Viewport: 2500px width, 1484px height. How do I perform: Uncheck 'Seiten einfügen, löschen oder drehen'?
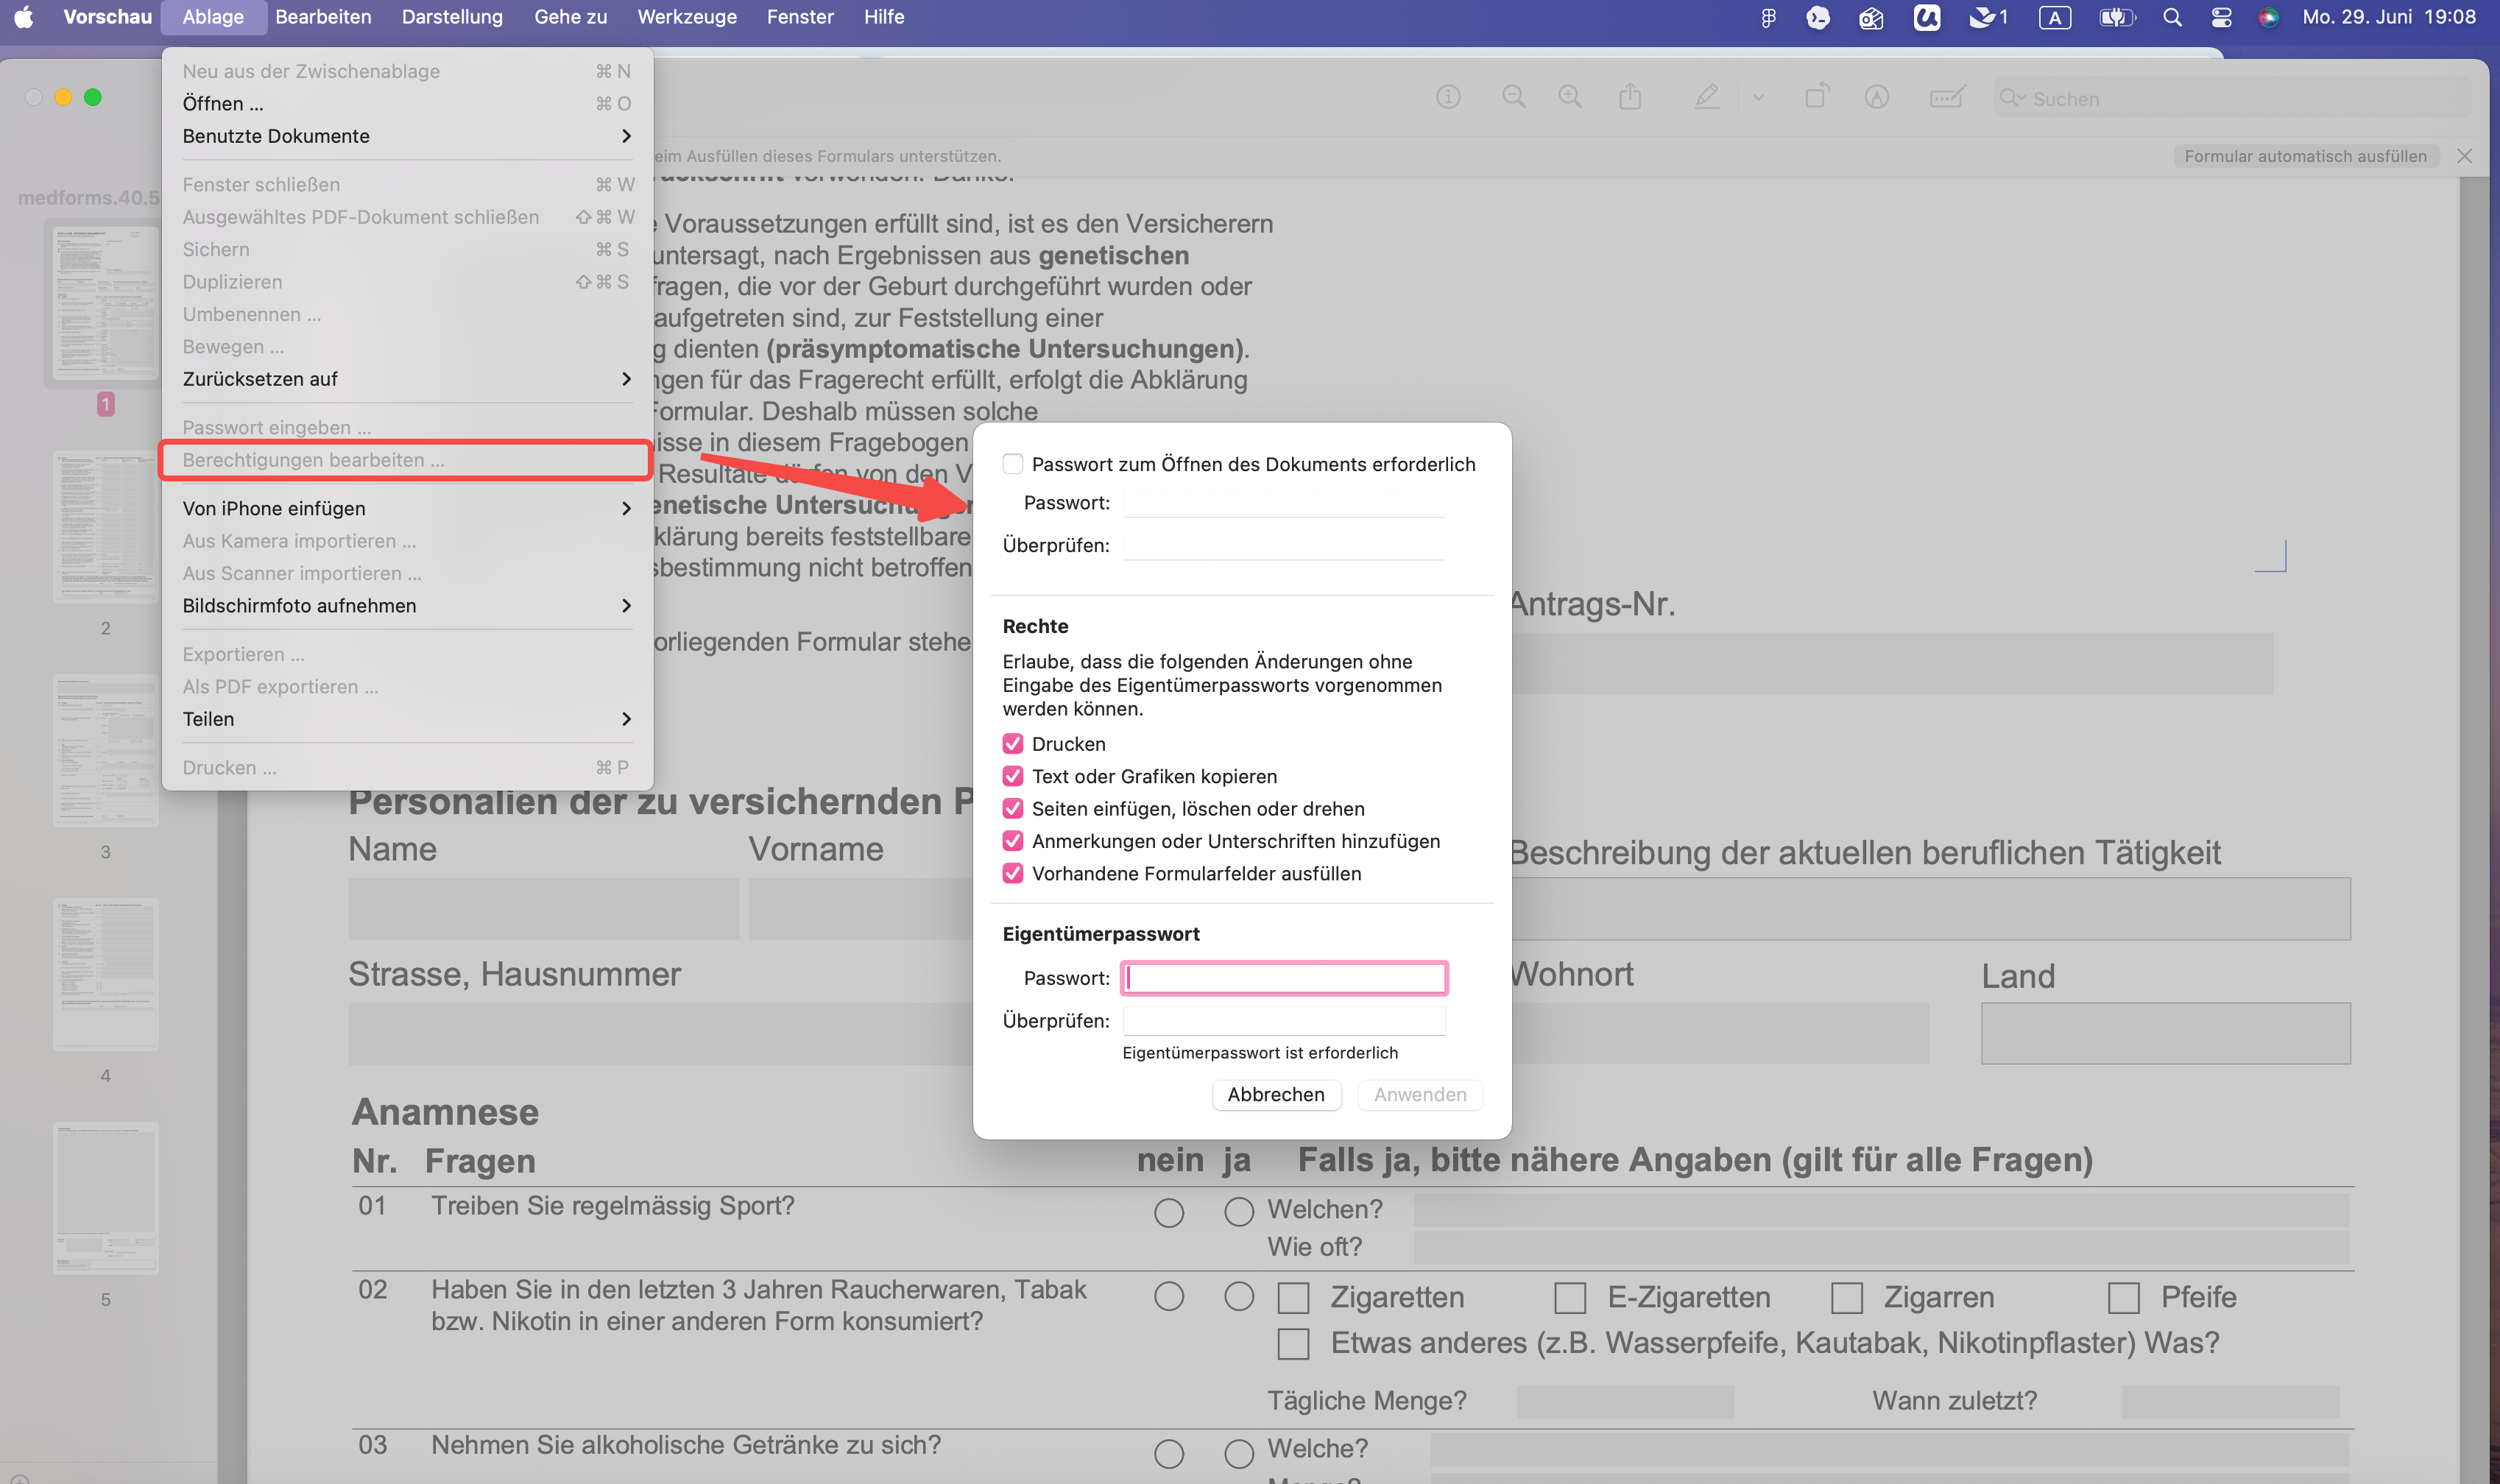tap(1012, 808)
